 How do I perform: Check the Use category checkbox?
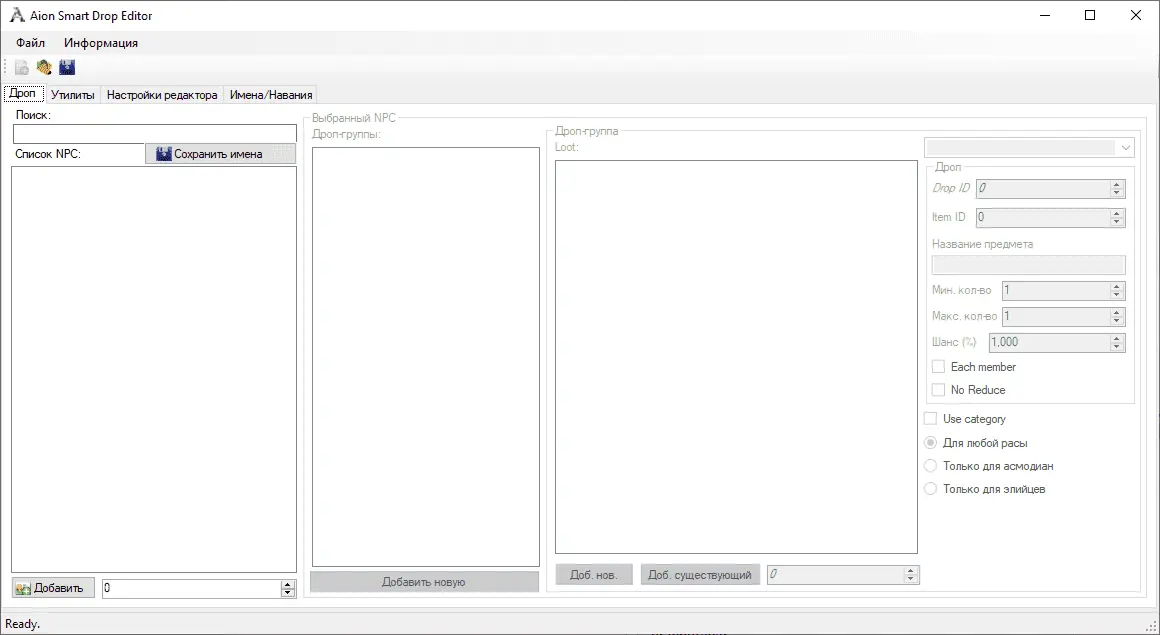pos(931,419)
